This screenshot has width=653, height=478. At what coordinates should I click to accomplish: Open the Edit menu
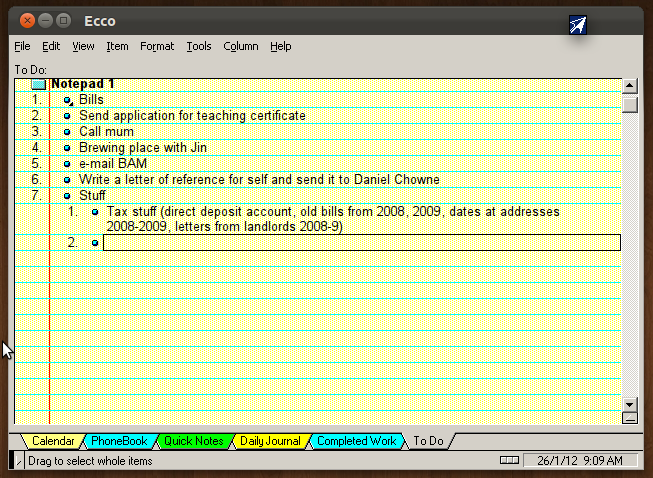click(x=51, y=46)
